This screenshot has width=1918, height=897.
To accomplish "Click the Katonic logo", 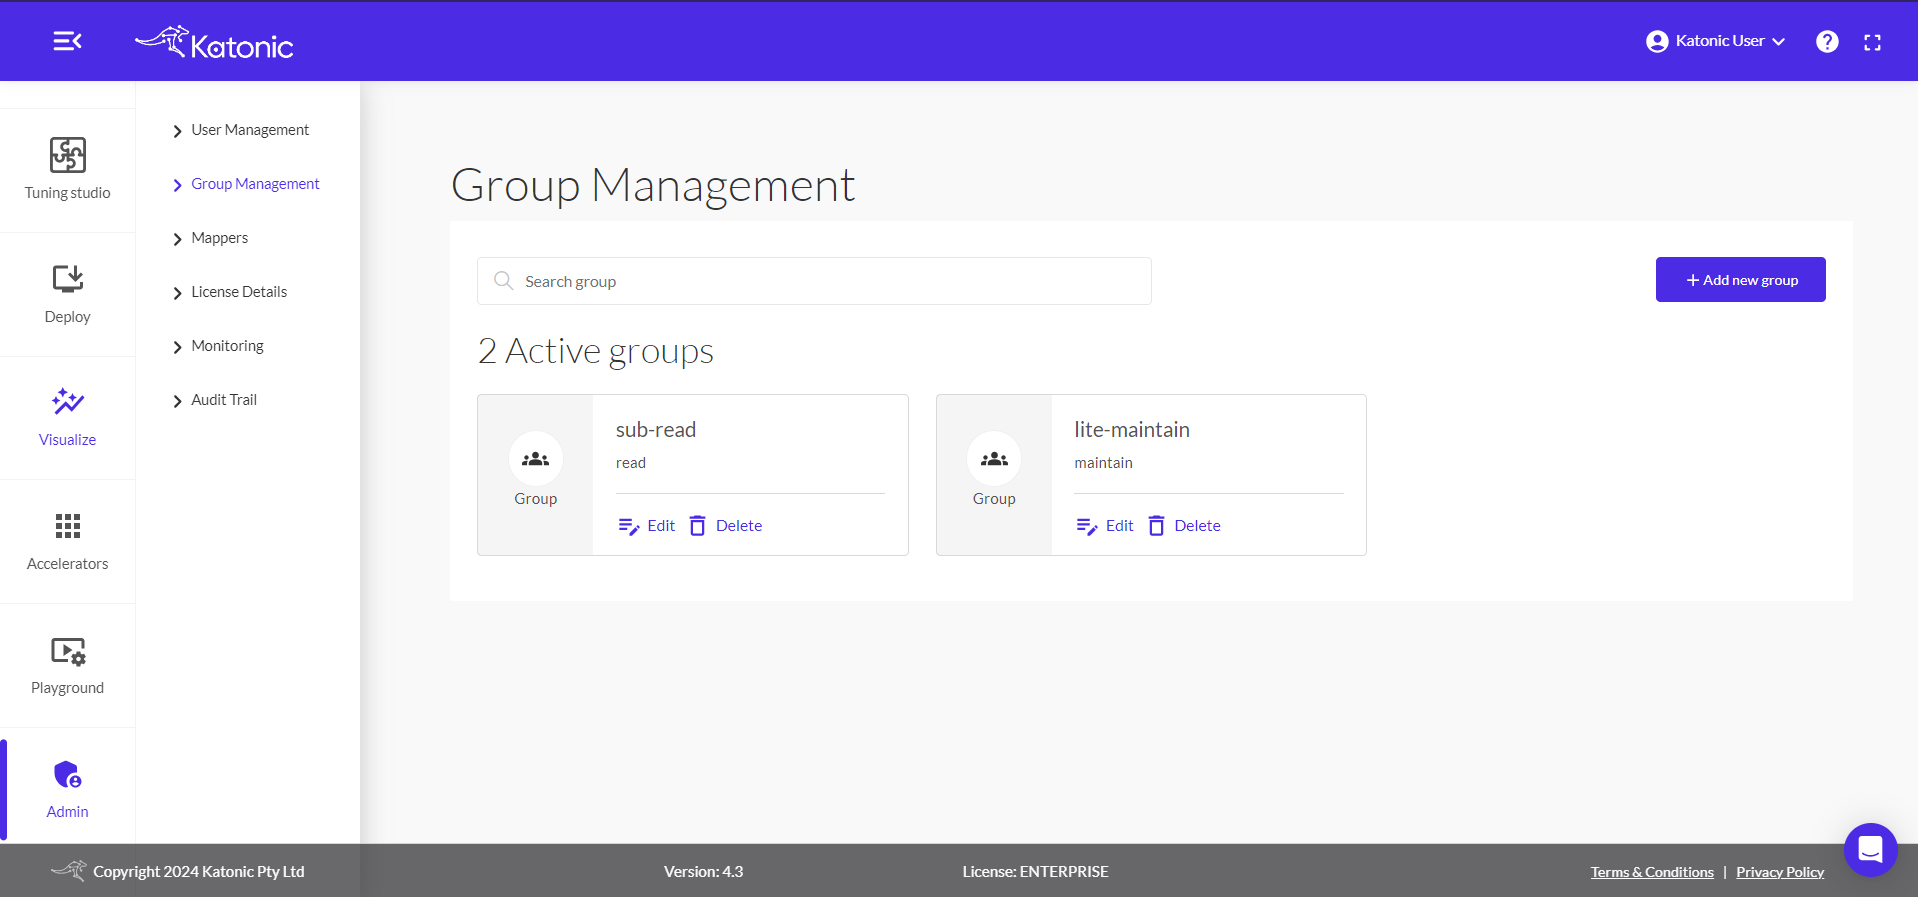I will tap(214, 42).
